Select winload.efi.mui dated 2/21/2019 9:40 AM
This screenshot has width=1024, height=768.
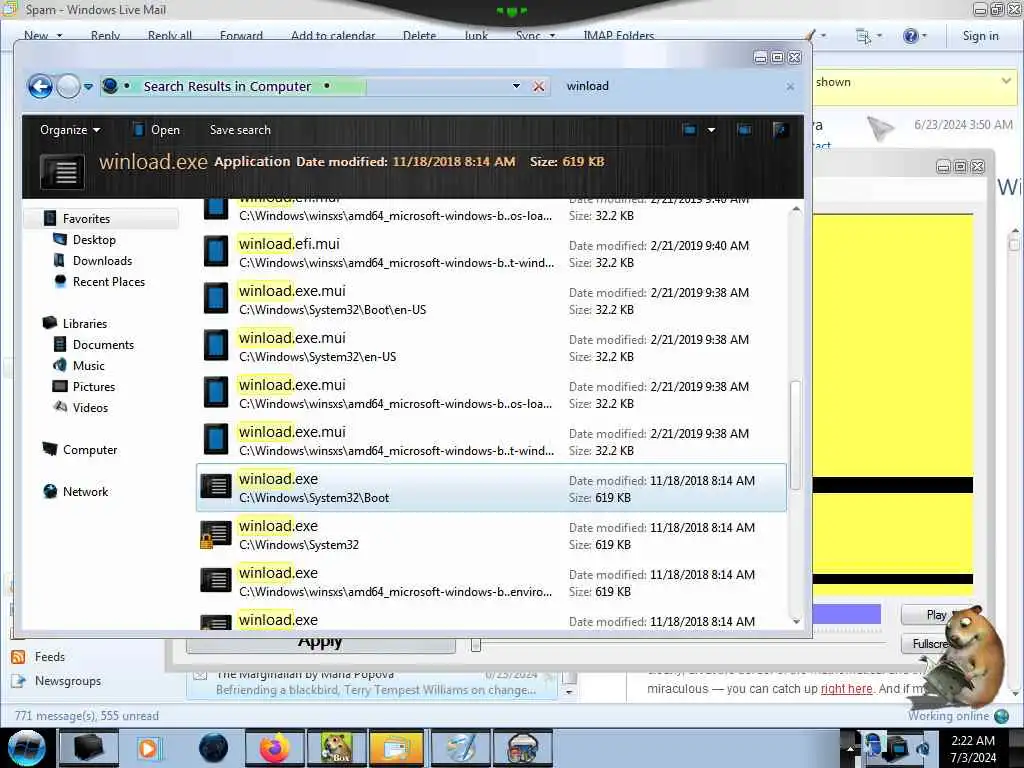click(491, 253)
